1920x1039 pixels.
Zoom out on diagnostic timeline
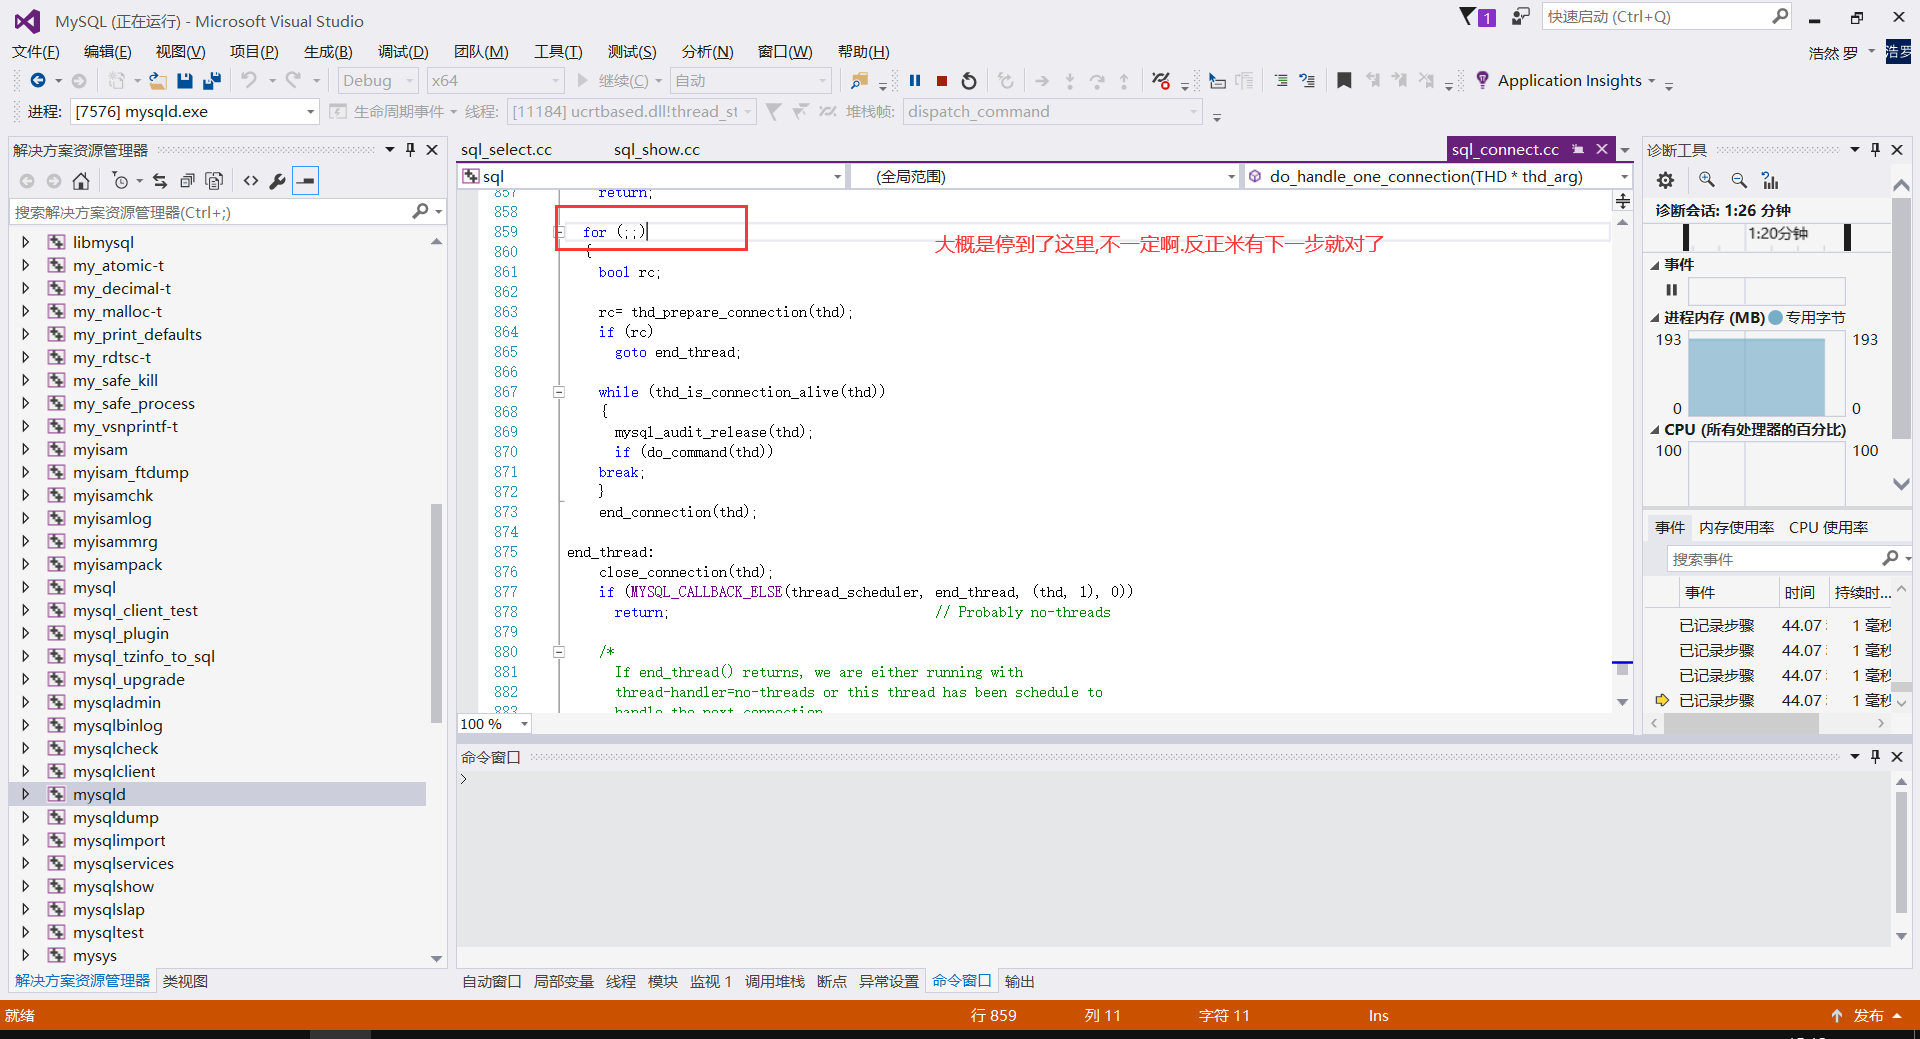(x=1739, y=180)
